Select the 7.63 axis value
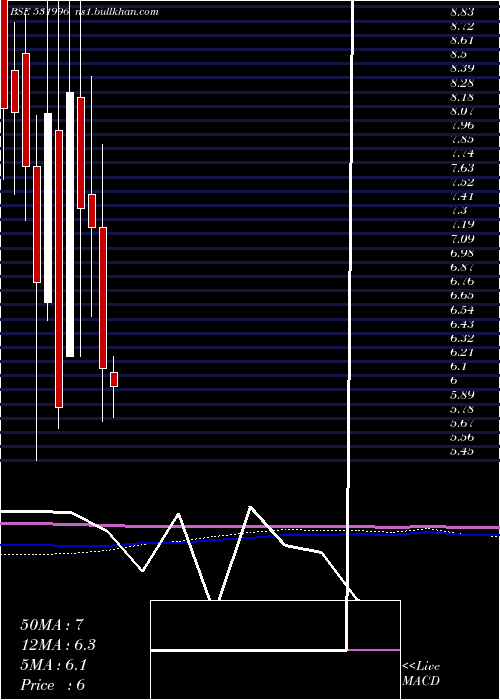The image size is (500, 700). click(462, 168)
